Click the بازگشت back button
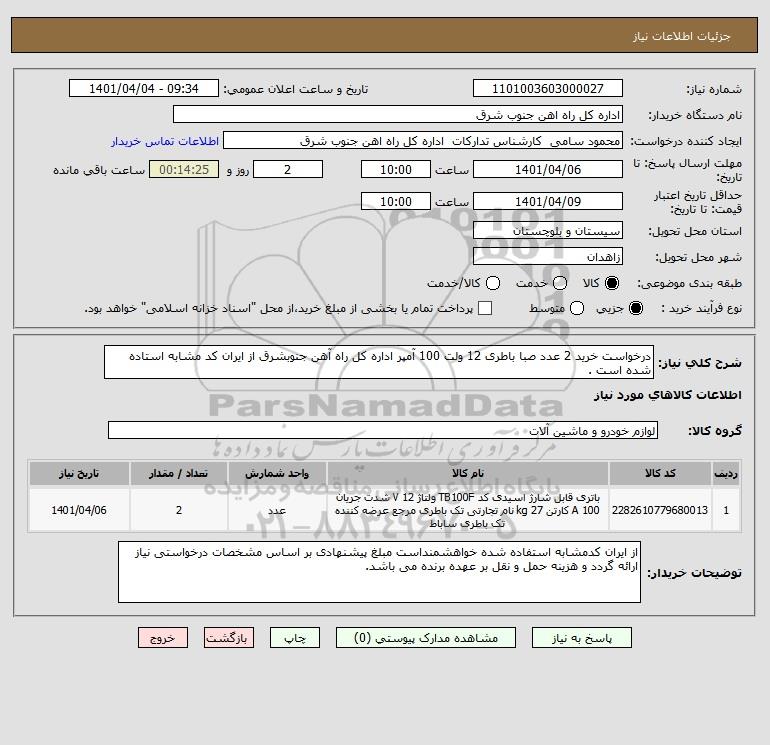 point(229,638)
